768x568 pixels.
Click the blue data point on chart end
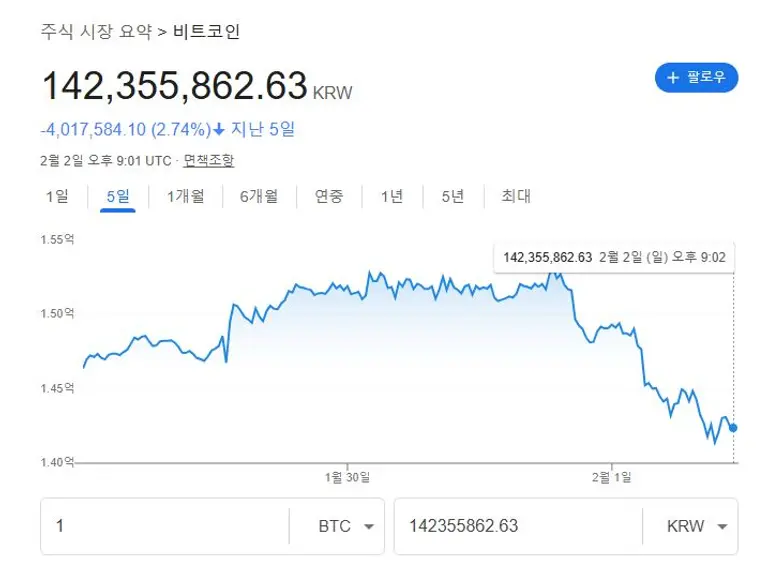733,427
